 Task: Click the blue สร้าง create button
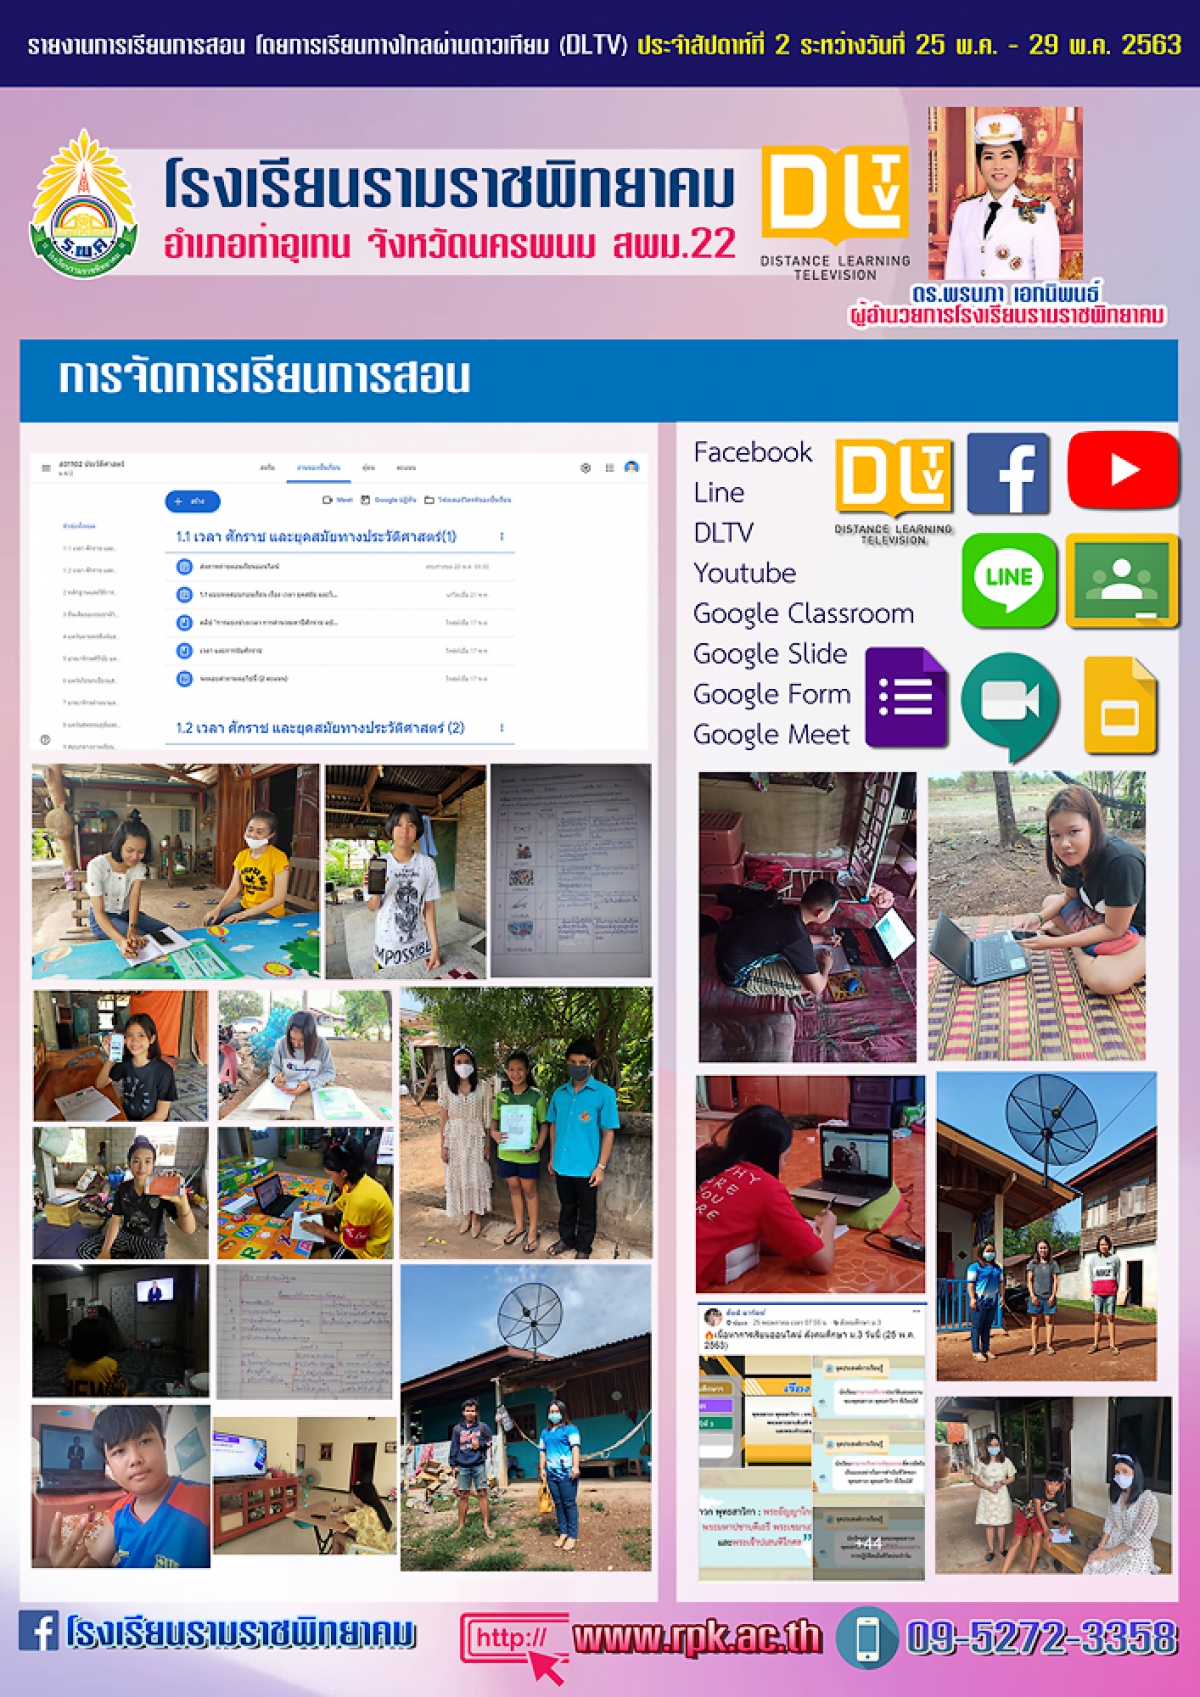[x=192, y=501]
